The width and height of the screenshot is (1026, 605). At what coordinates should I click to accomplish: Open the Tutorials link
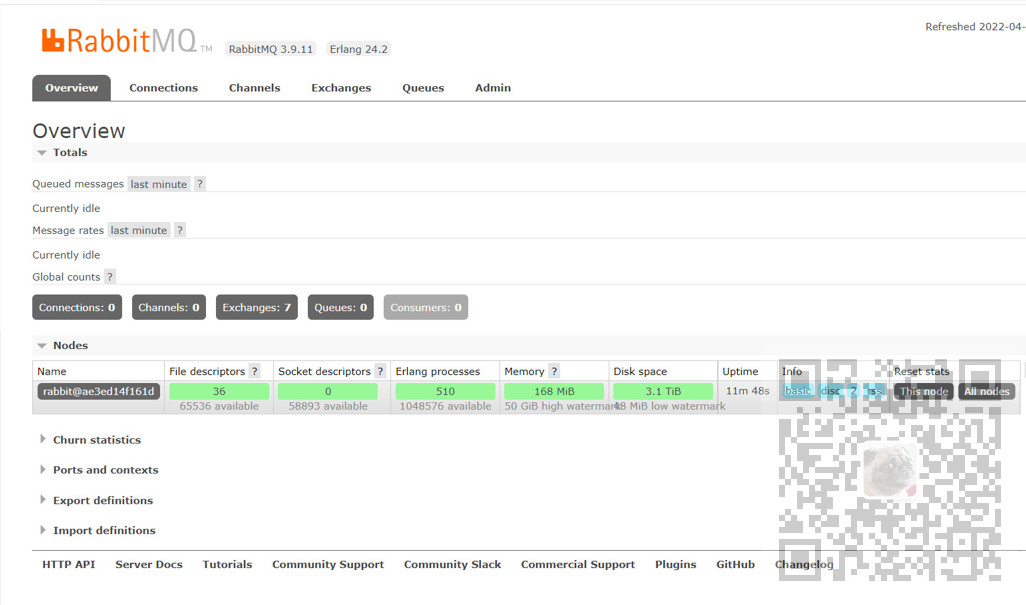click(227, 564)
